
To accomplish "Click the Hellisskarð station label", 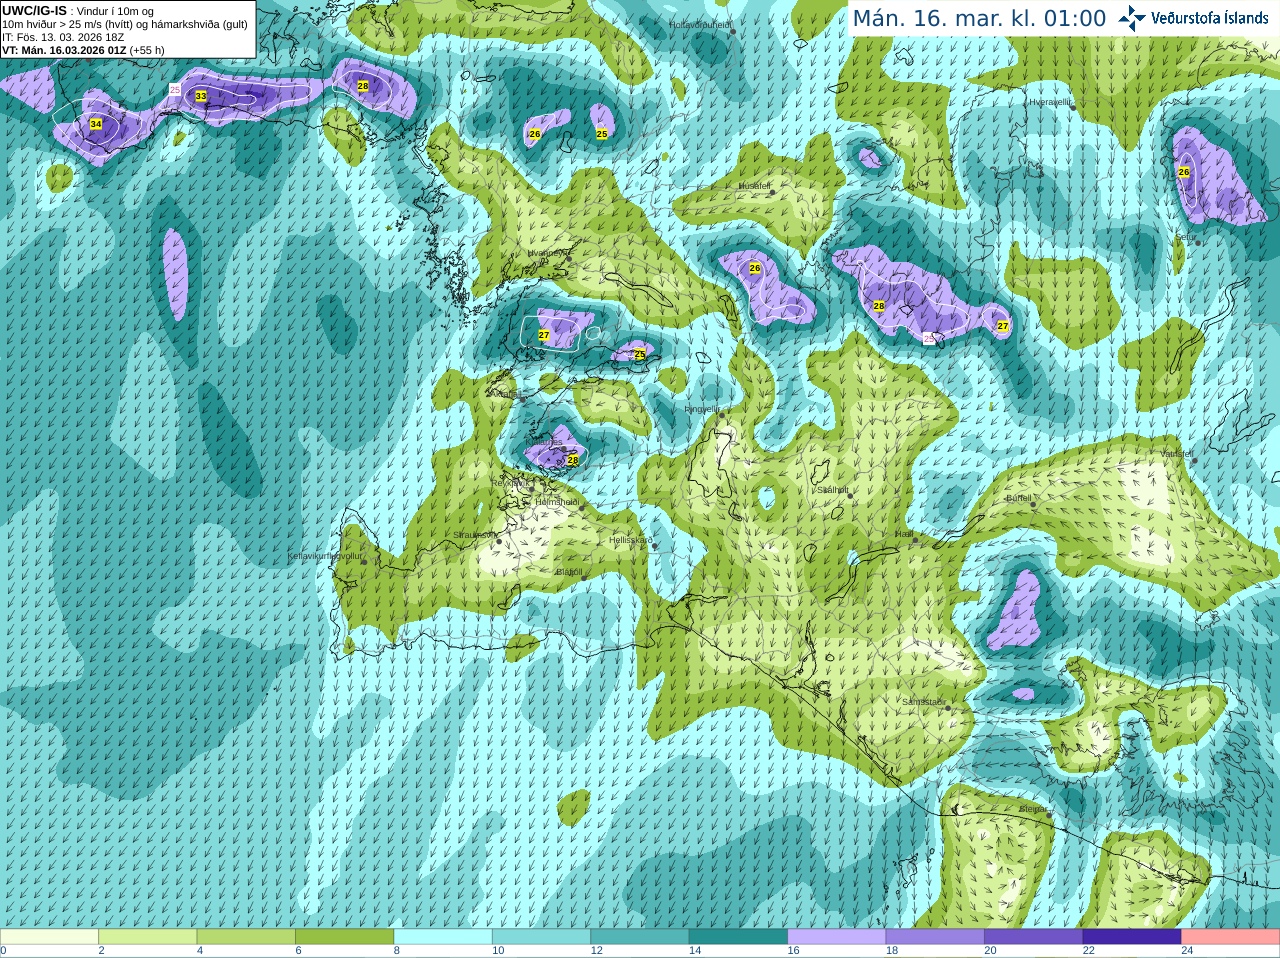I will (631, 541).
